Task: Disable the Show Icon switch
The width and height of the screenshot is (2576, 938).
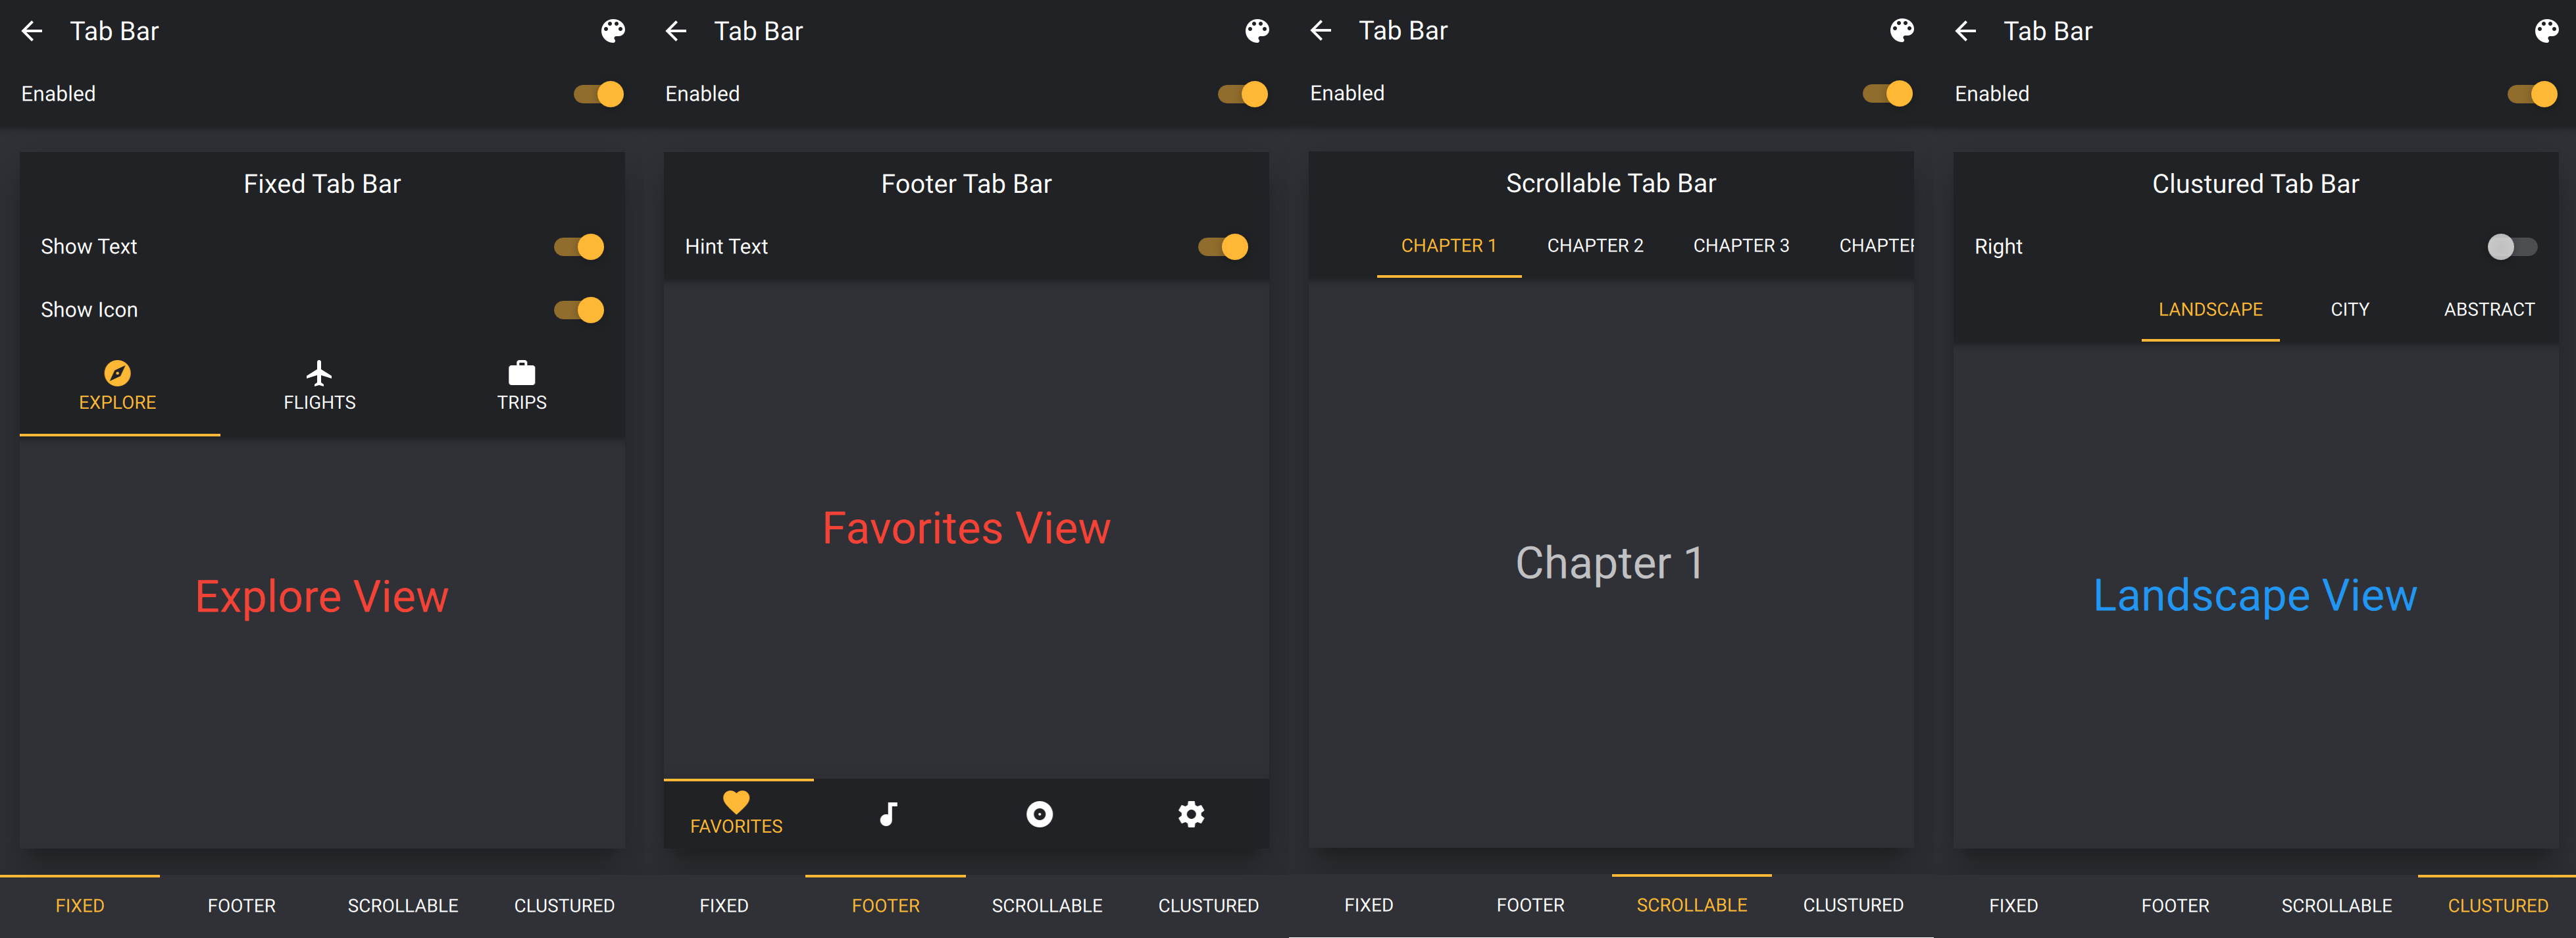Action: pyautogui.click(x=580, y=310)
